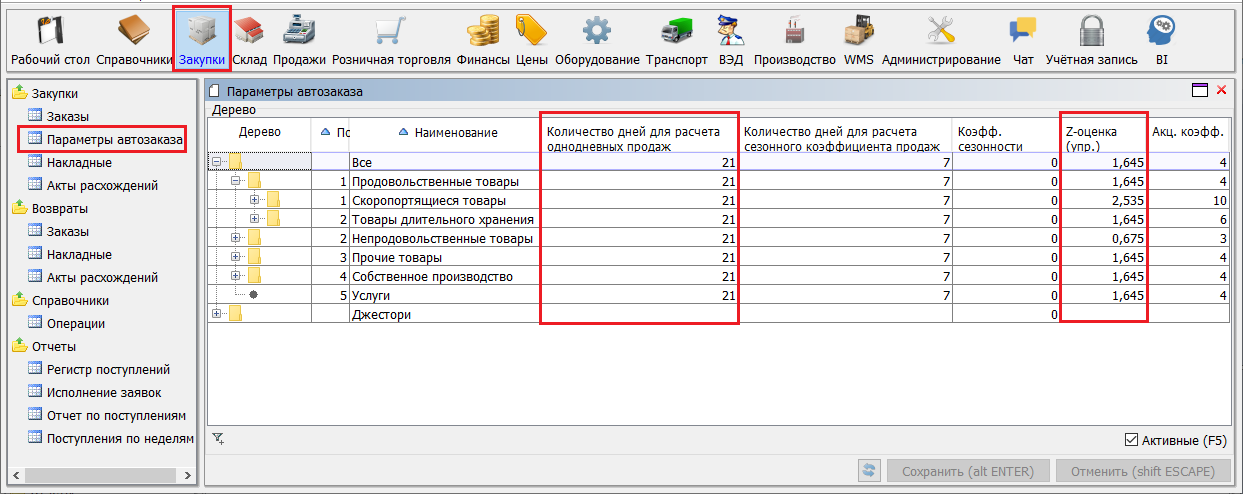Click the filter icon below the table

pos(219,438)
